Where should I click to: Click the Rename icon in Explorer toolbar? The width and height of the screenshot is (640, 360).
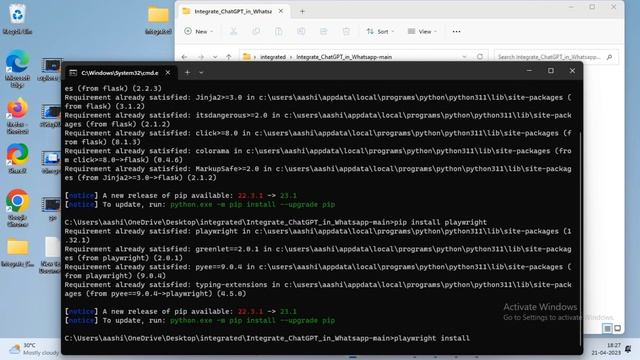(x=301, y=31)
